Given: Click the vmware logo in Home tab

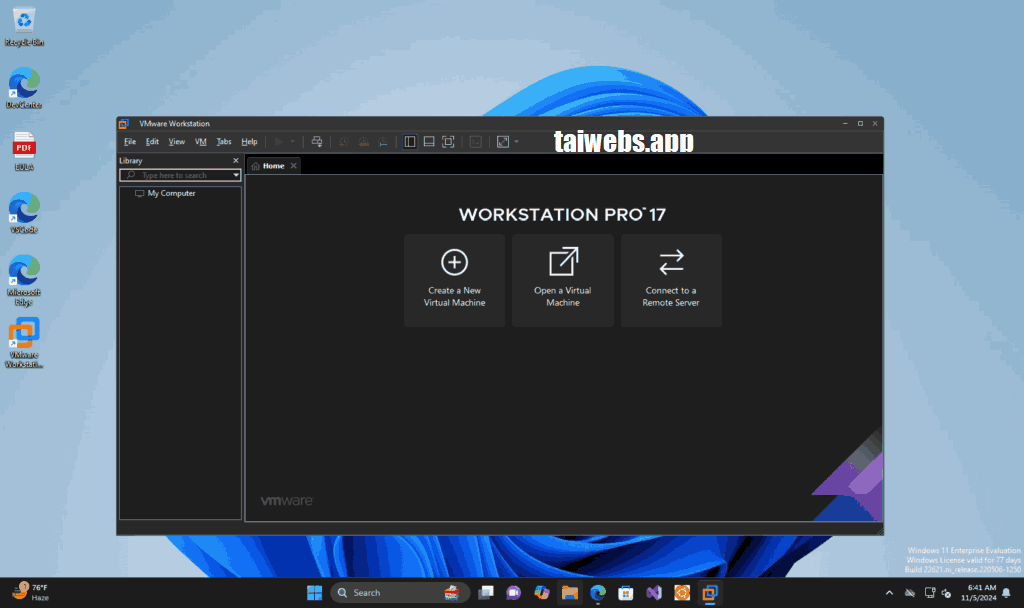Looking at the screenshot, I should (x=287, y=501).
